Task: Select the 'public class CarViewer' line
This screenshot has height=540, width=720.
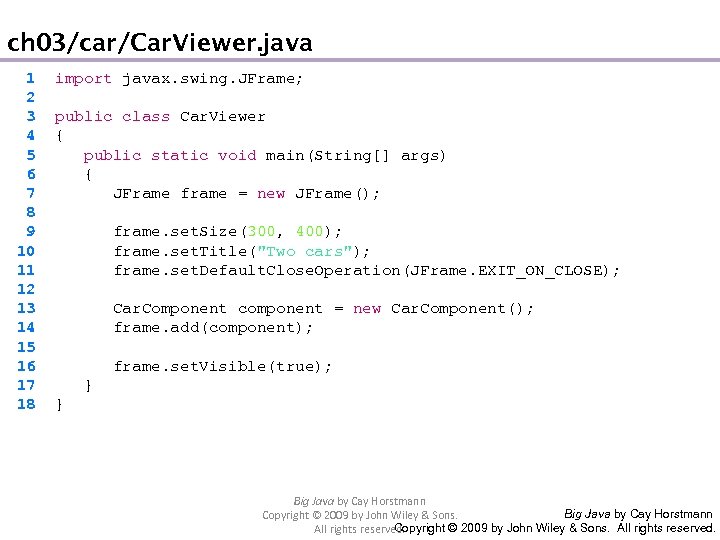Action: coord(160,117)
